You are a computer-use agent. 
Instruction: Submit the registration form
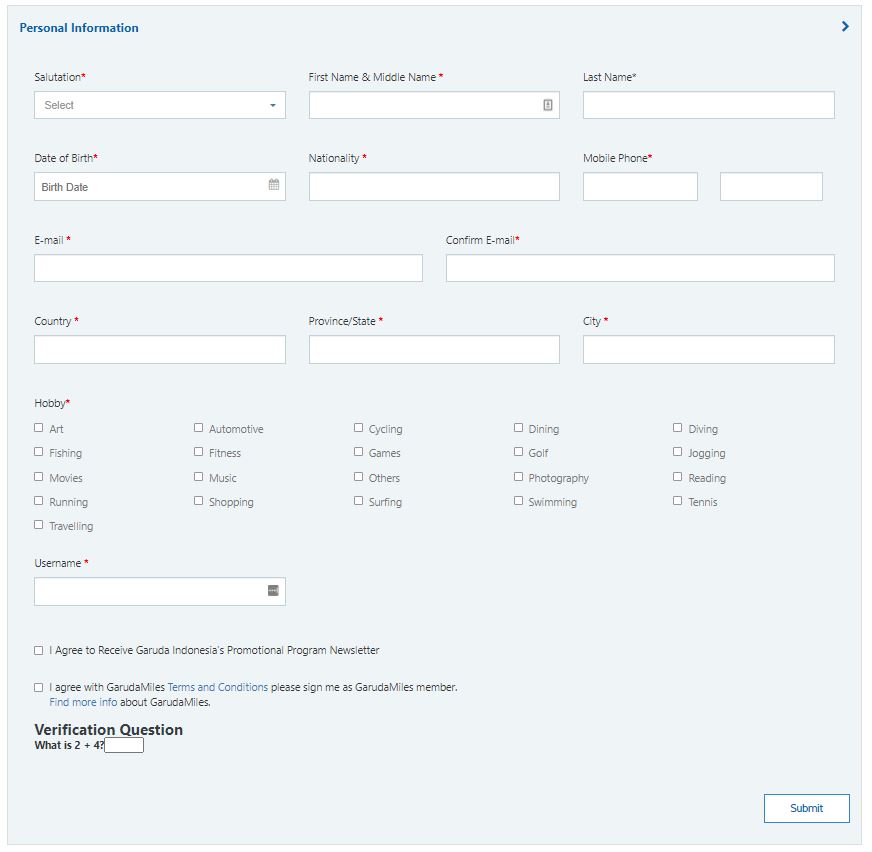tap(806, 808)
